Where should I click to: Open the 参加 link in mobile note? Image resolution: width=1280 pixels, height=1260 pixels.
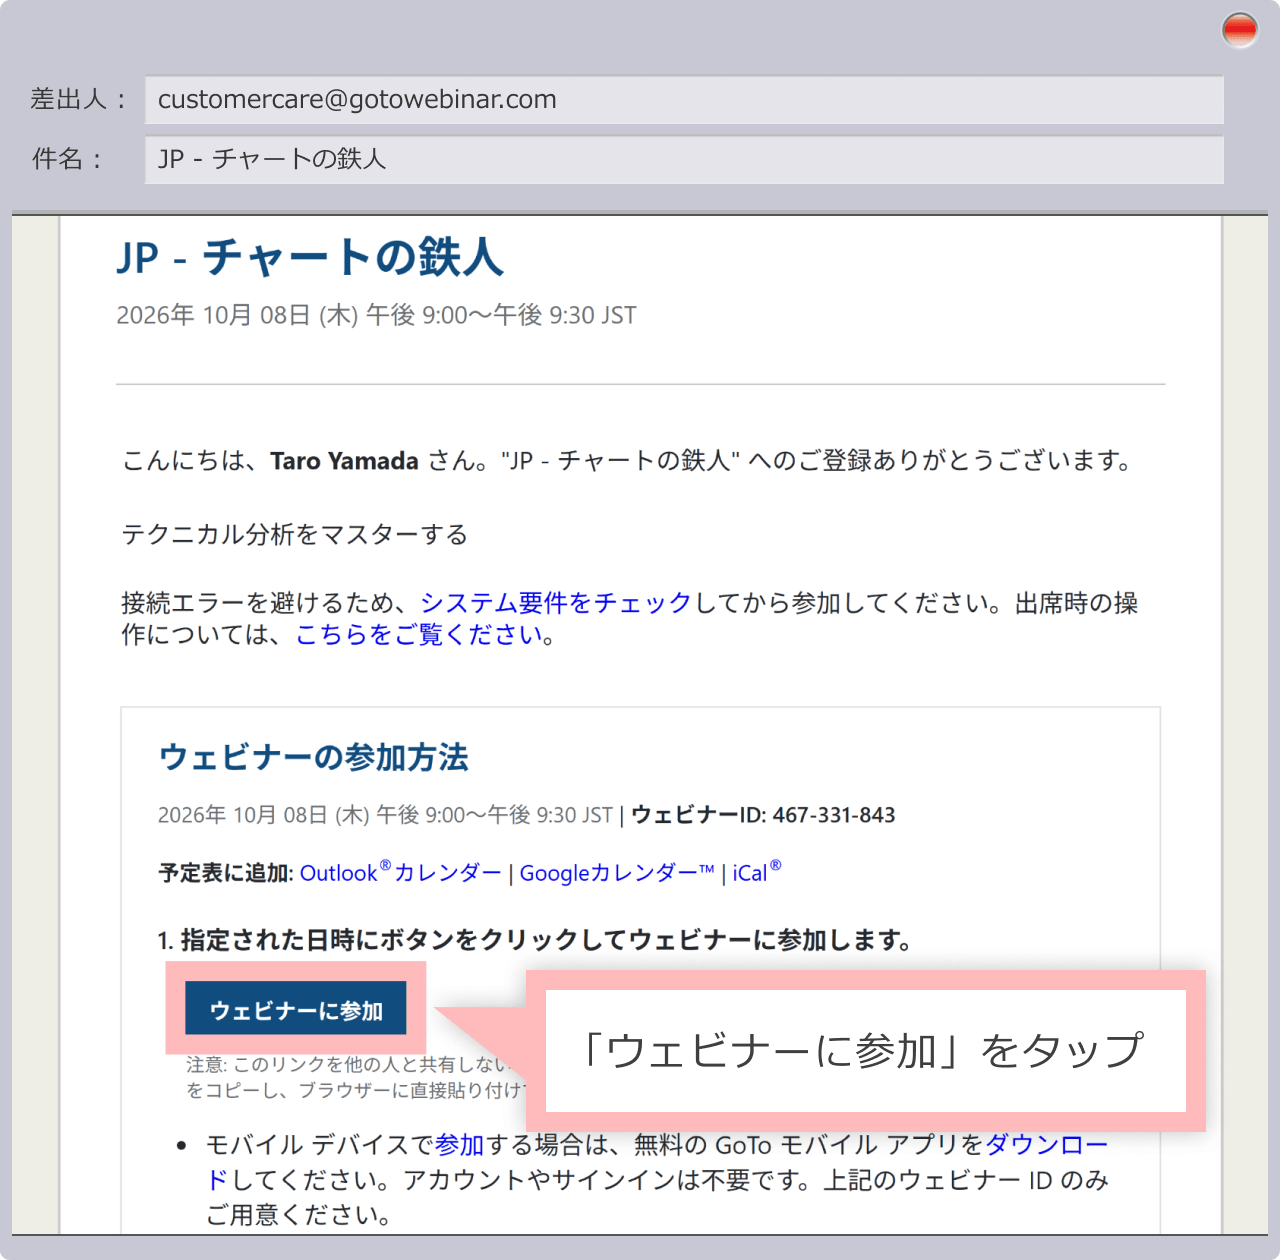tap(459, 1145)
